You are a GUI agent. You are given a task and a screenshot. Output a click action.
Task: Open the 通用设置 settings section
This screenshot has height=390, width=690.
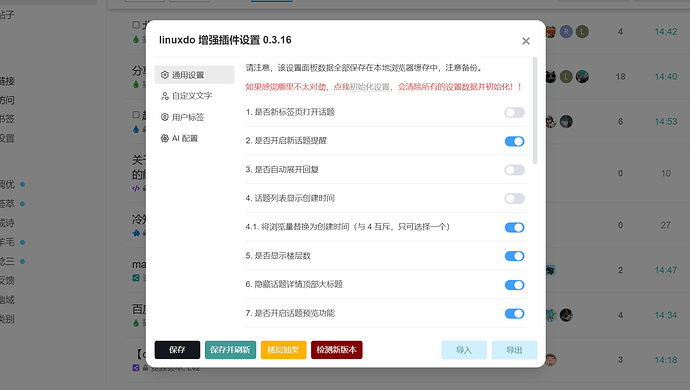(194, 75)
